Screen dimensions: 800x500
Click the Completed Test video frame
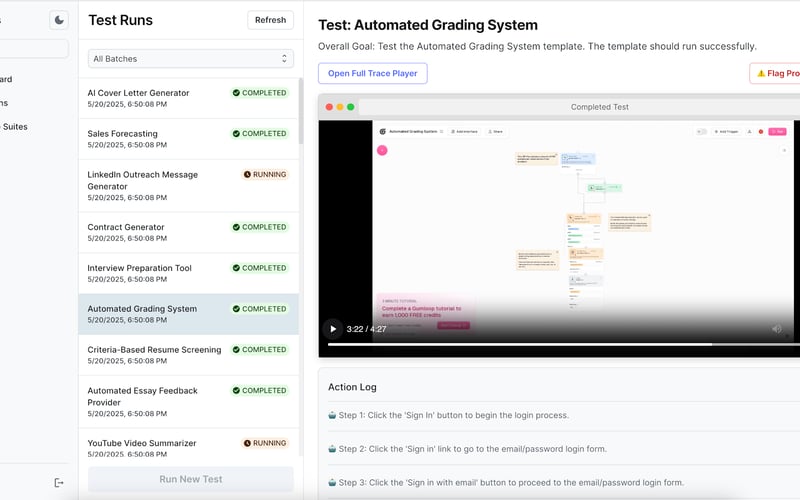click(x=559, y=238)
